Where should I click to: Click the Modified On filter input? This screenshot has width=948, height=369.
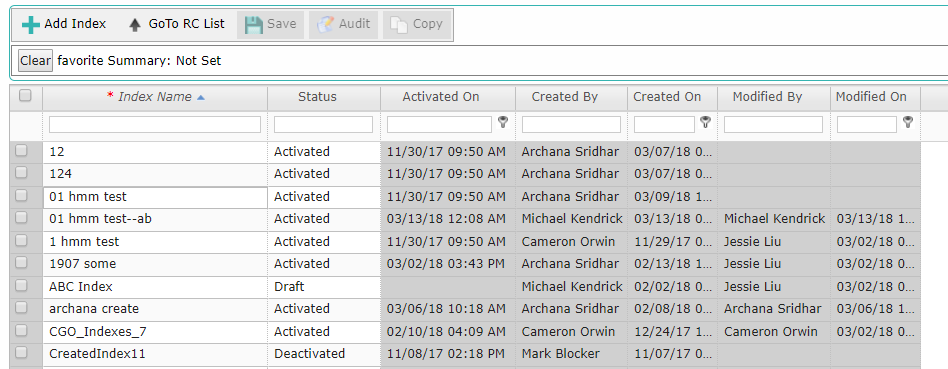[x=867, y=125]
